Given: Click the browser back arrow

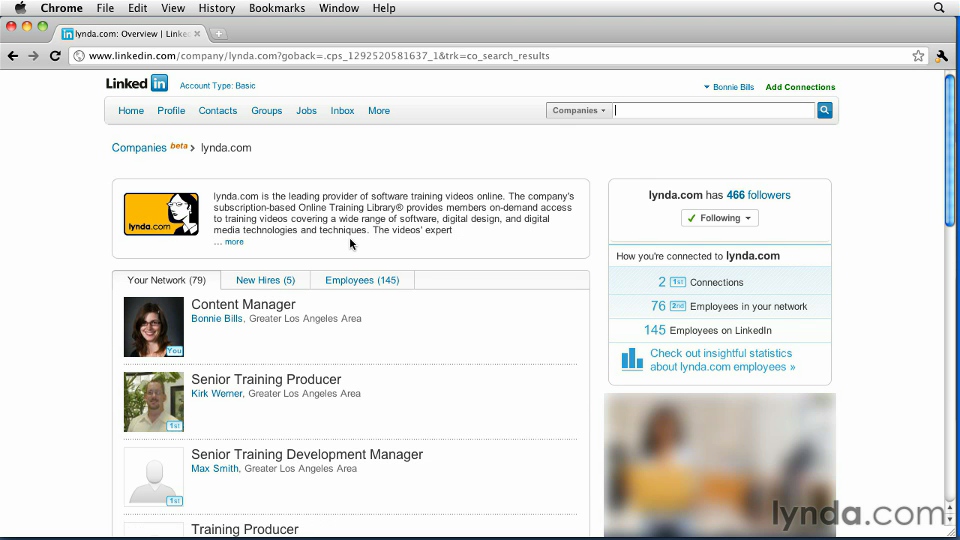Looking at the screenshot, I should tap(13, 56).
